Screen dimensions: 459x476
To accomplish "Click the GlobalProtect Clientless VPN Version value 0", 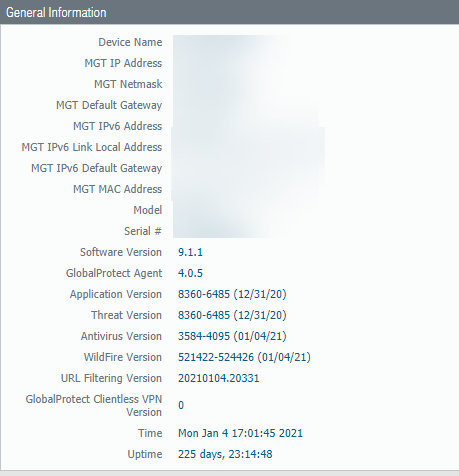I will pyautogui.click(x=181, y=405).
